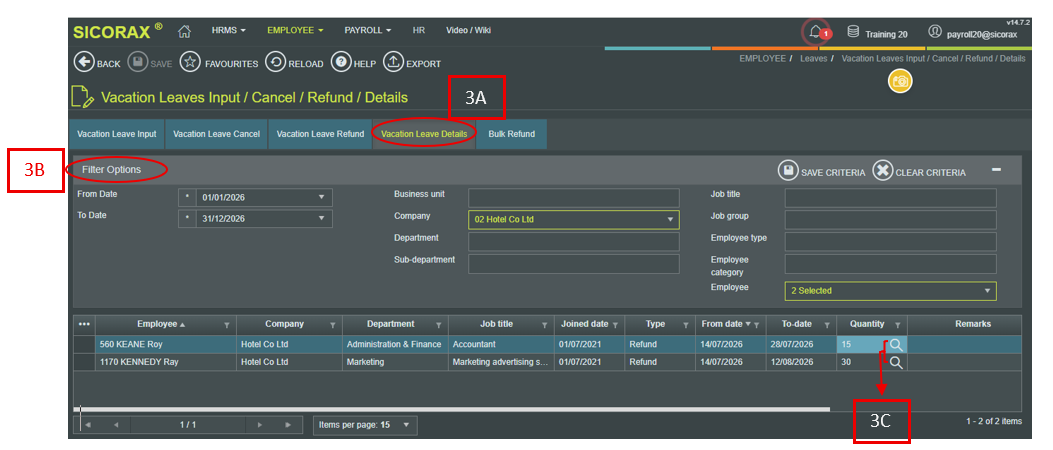
Task: Select the Vacation Leave Details tab
Action: [x=424, y=134]
